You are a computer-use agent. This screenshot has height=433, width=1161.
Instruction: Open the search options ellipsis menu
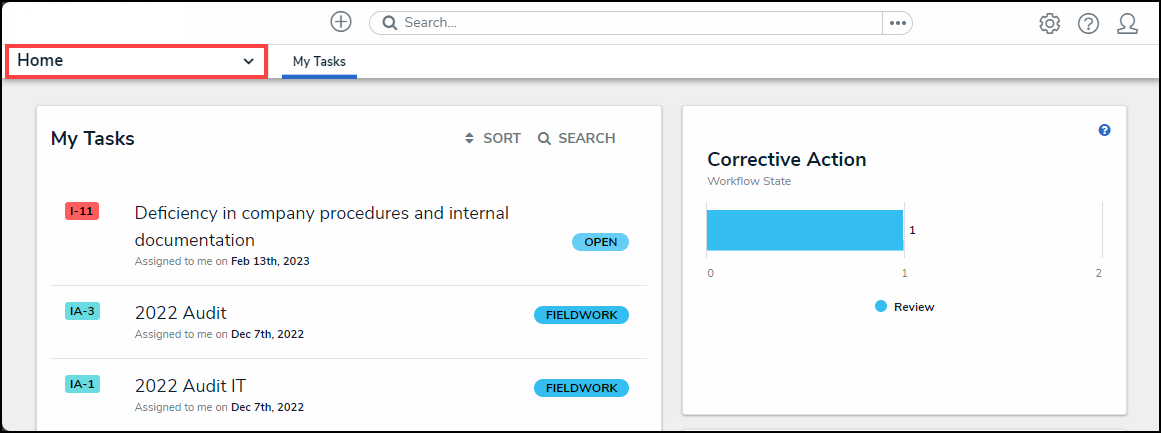[x=897, y=23]
